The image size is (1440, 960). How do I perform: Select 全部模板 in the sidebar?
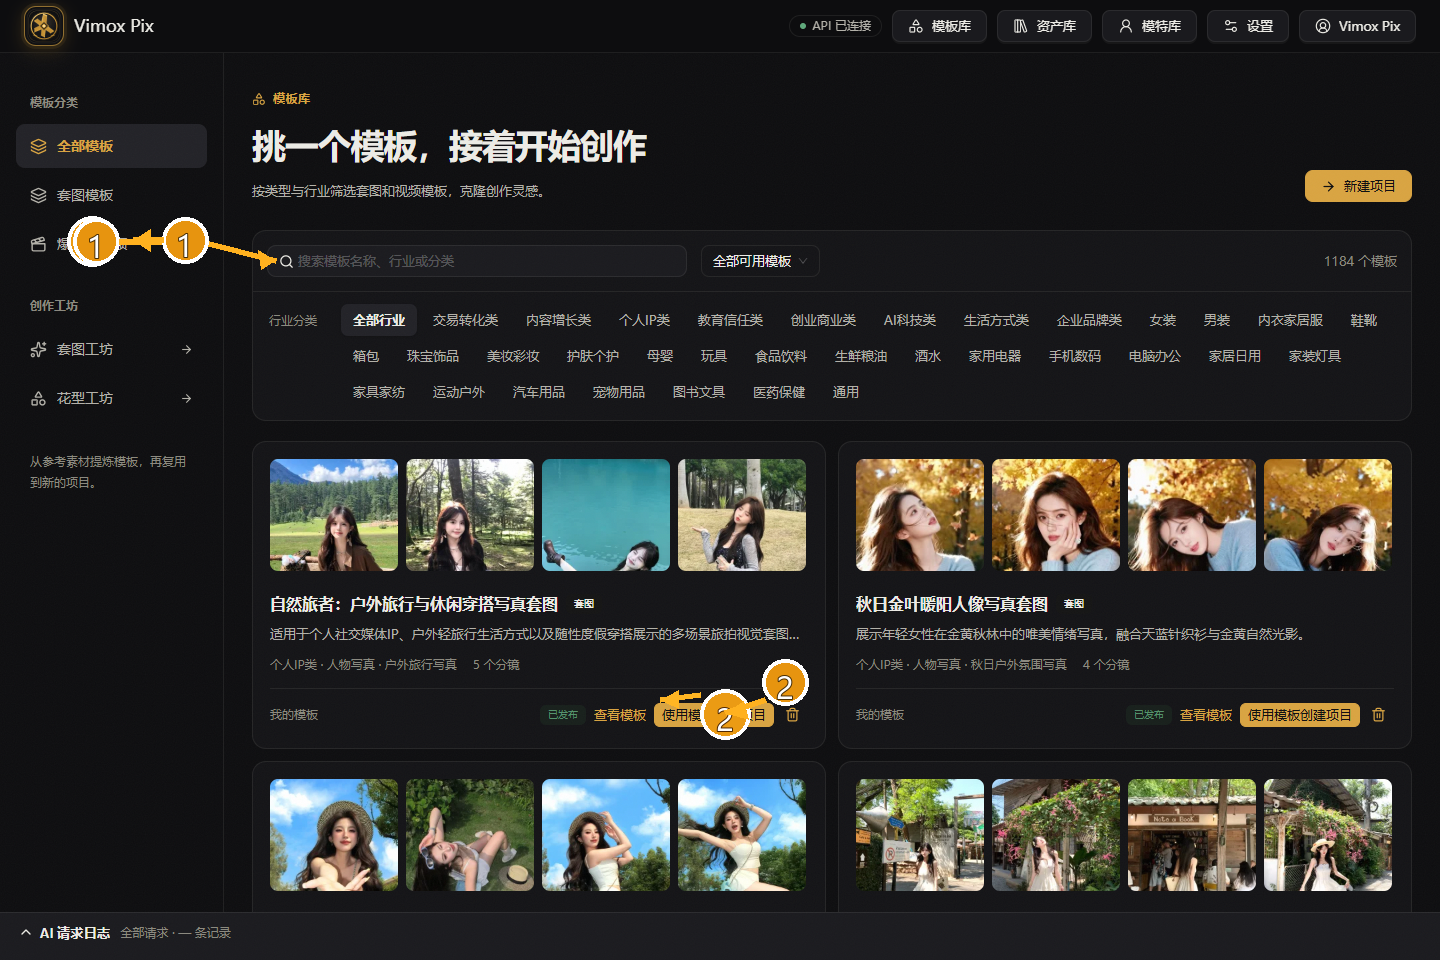[x=111, y=146]
